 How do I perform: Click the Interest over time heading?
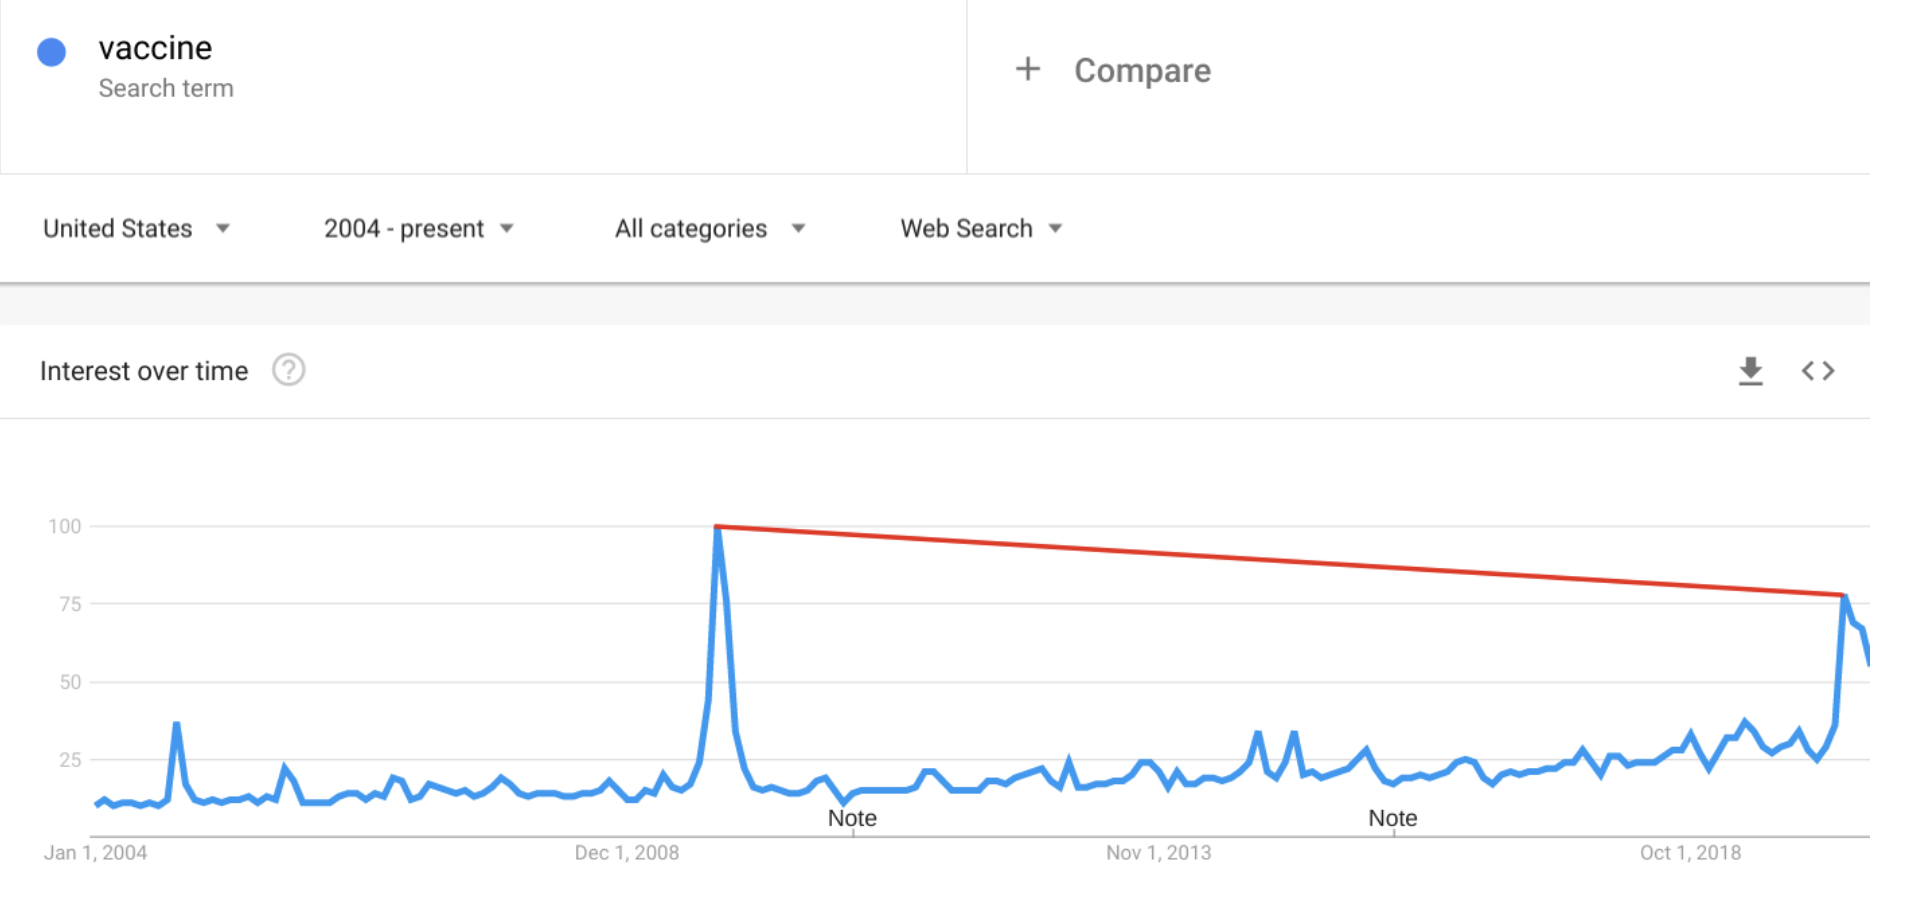pyautogui.click(x=144, y=371)
